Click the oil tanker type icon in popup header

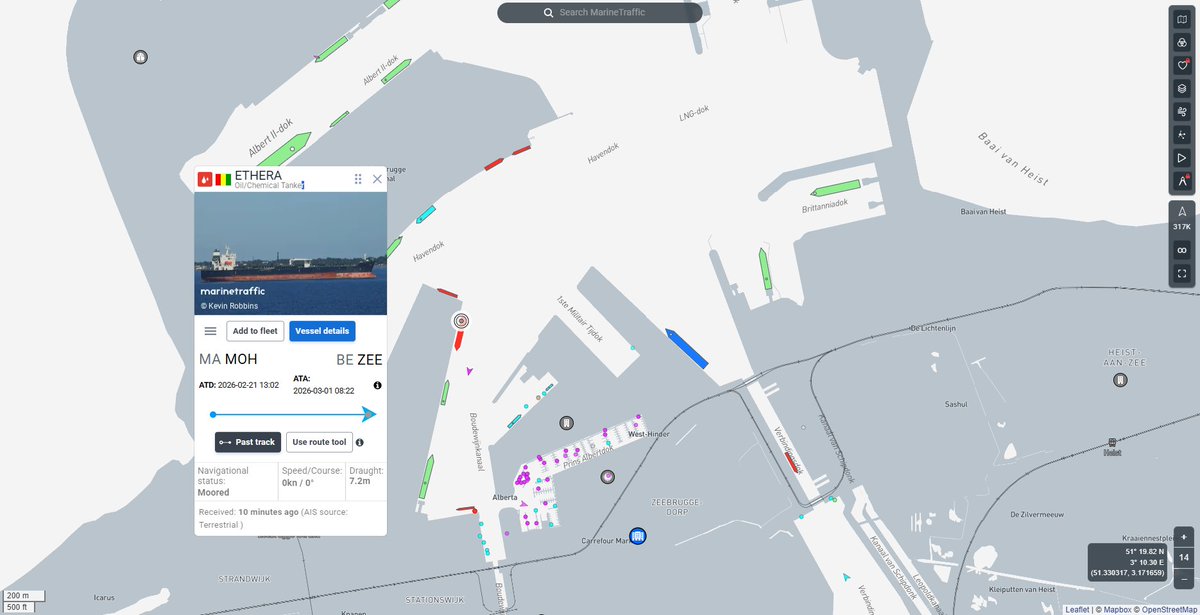point(203,179)
